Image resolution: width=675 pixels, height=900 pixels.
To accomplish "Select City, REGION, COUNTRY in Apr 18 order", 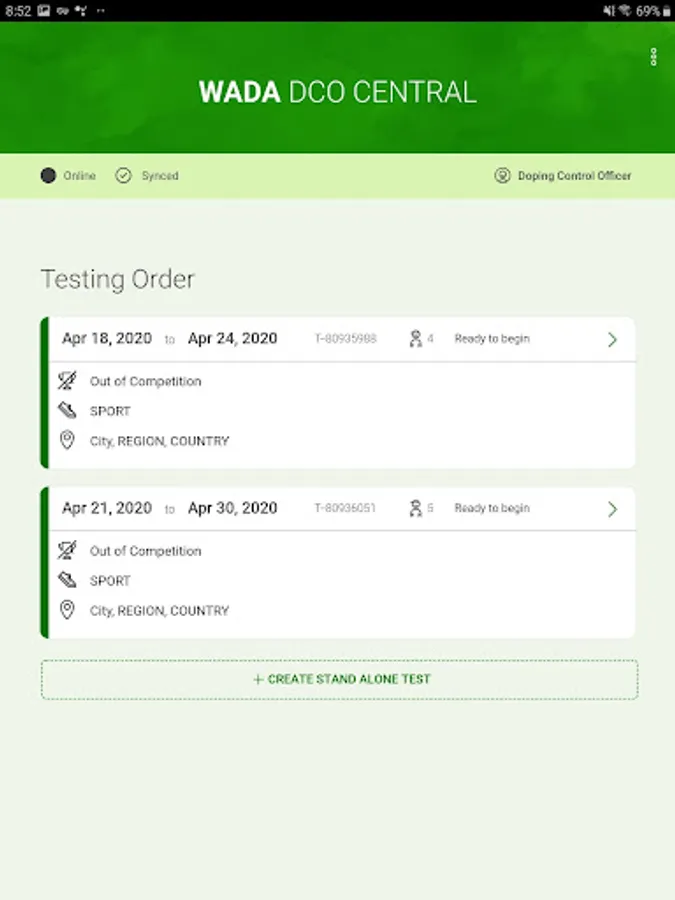I will (159, 441).
